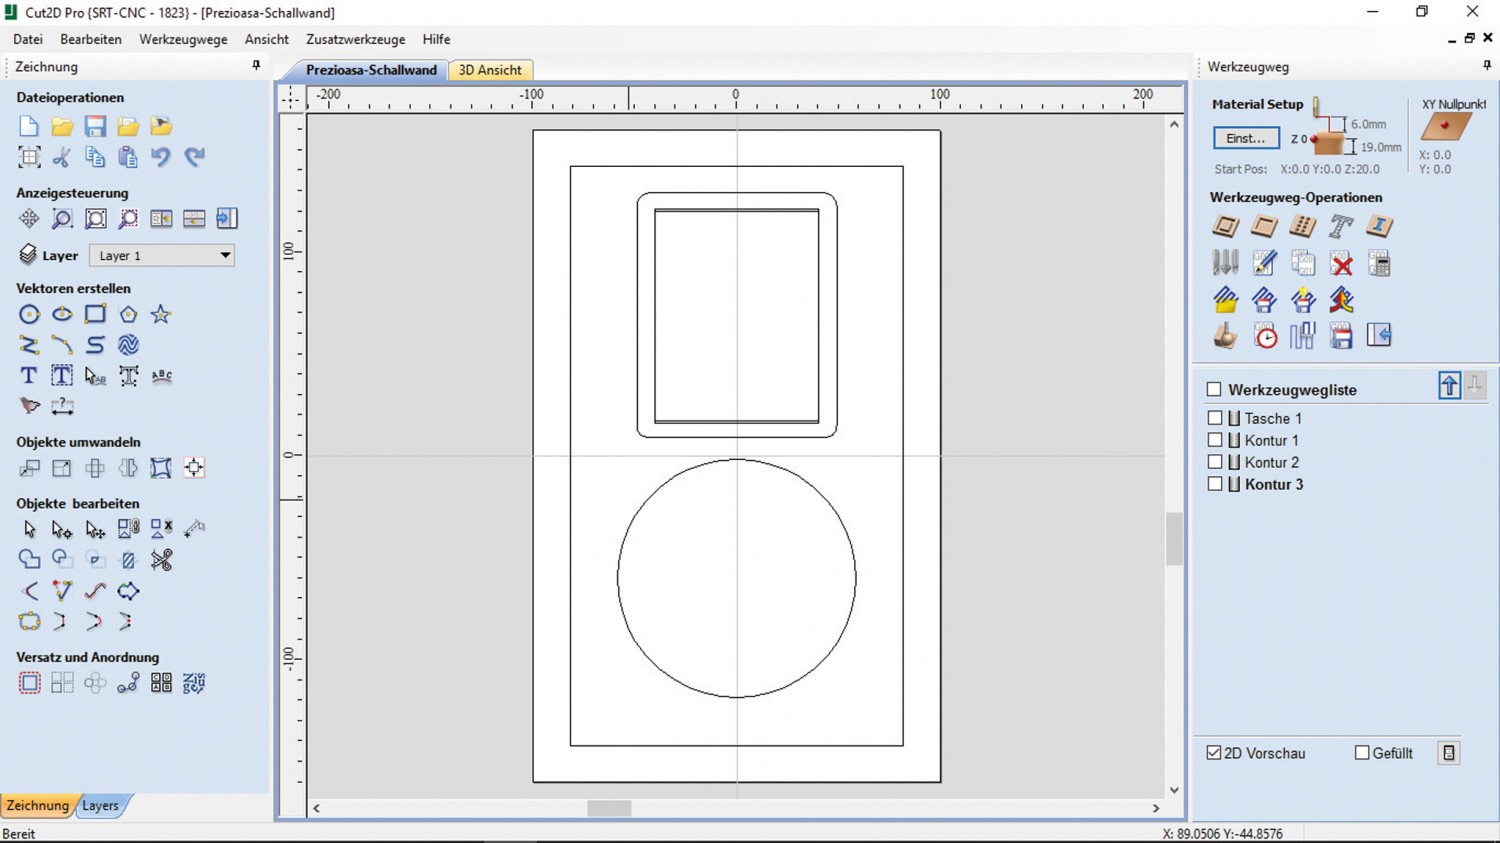The width and height of the screenshot is (1500, 843).
Task: Open the offset vectors tool
Action: point(29,684)
